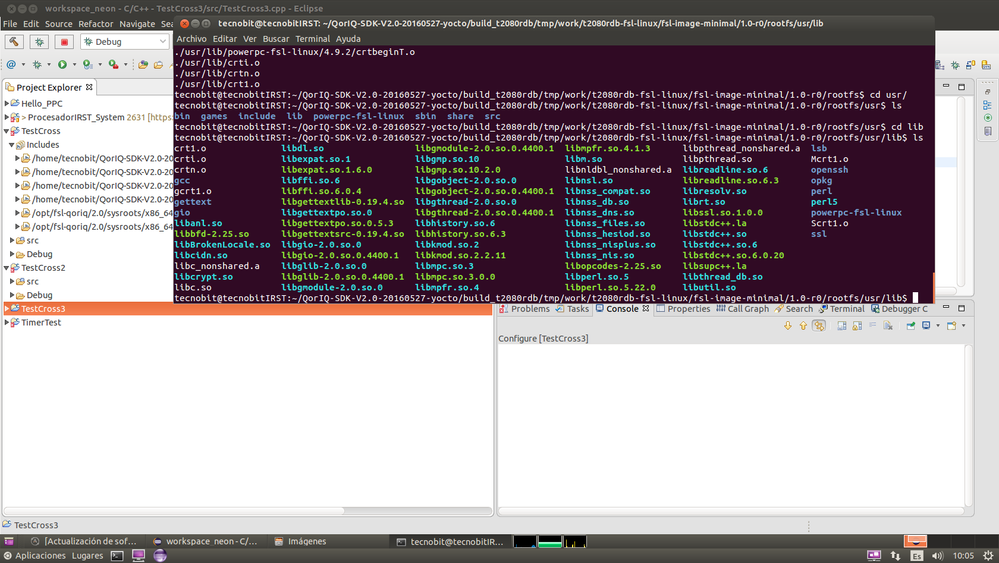Toggle the console Show Error Context button
This screenshot has width=999, height=563.
point(819,325)
